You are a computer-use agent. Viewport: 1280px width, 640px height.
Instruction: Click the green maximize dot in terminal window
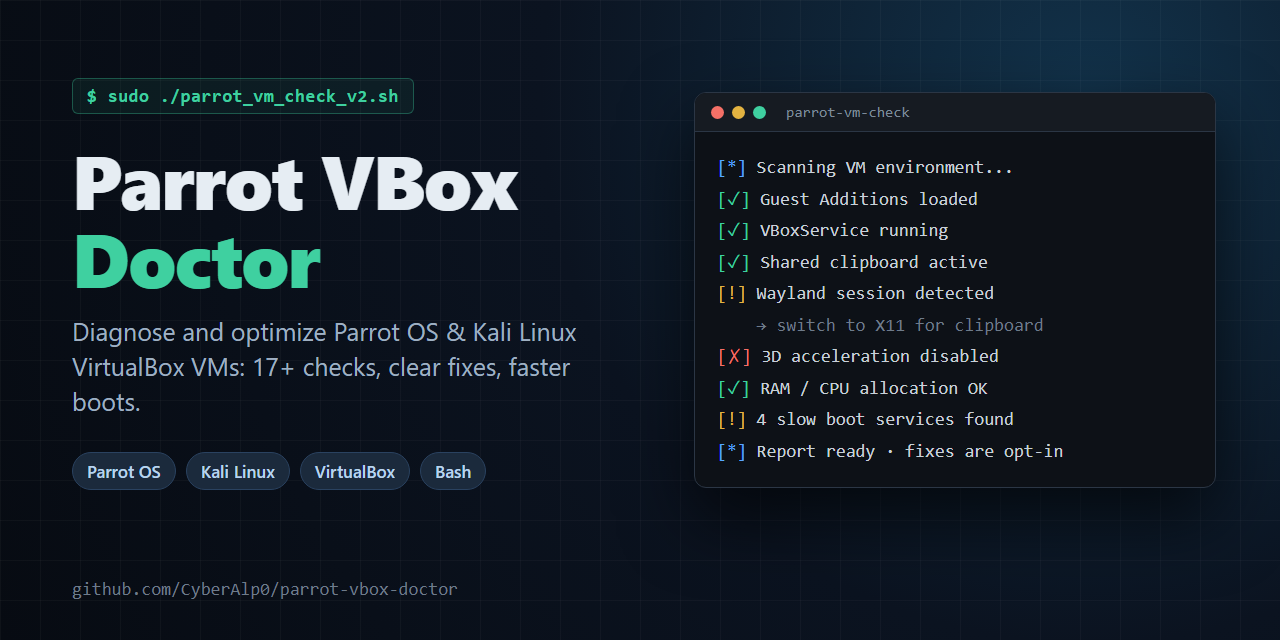pos(759,112)
